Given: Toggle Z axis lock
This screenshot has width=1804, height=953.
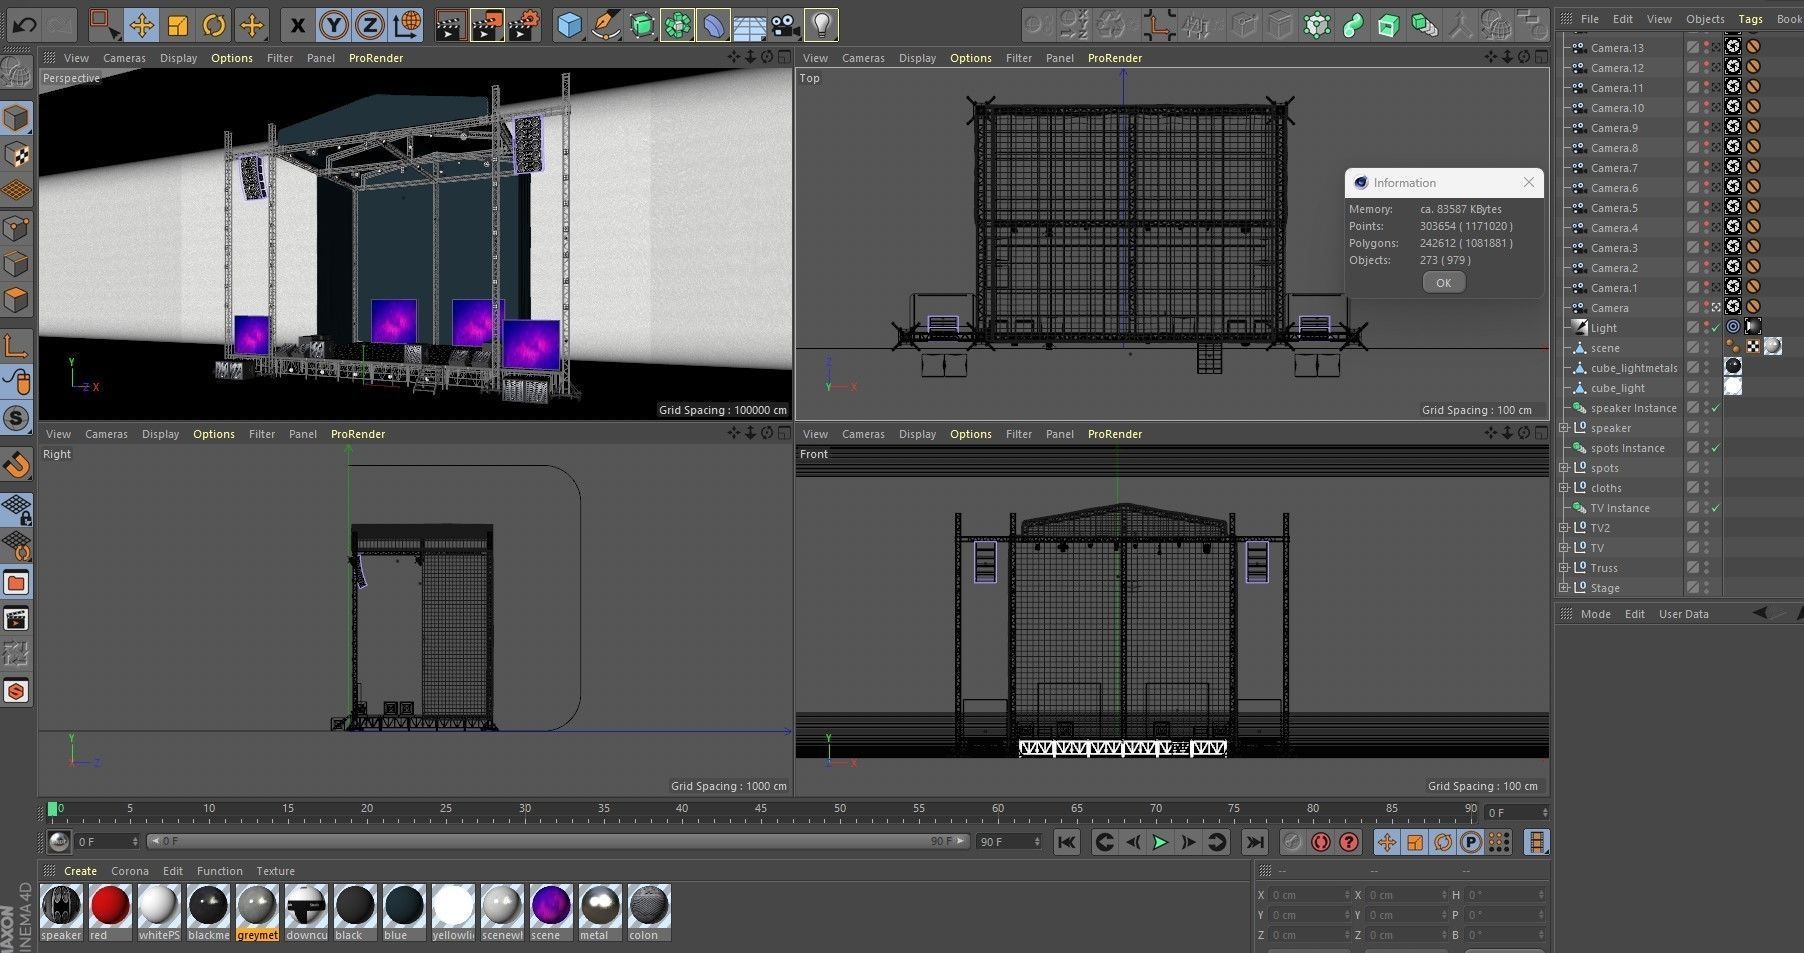Looking at the screenshot, I should point(370,25).
